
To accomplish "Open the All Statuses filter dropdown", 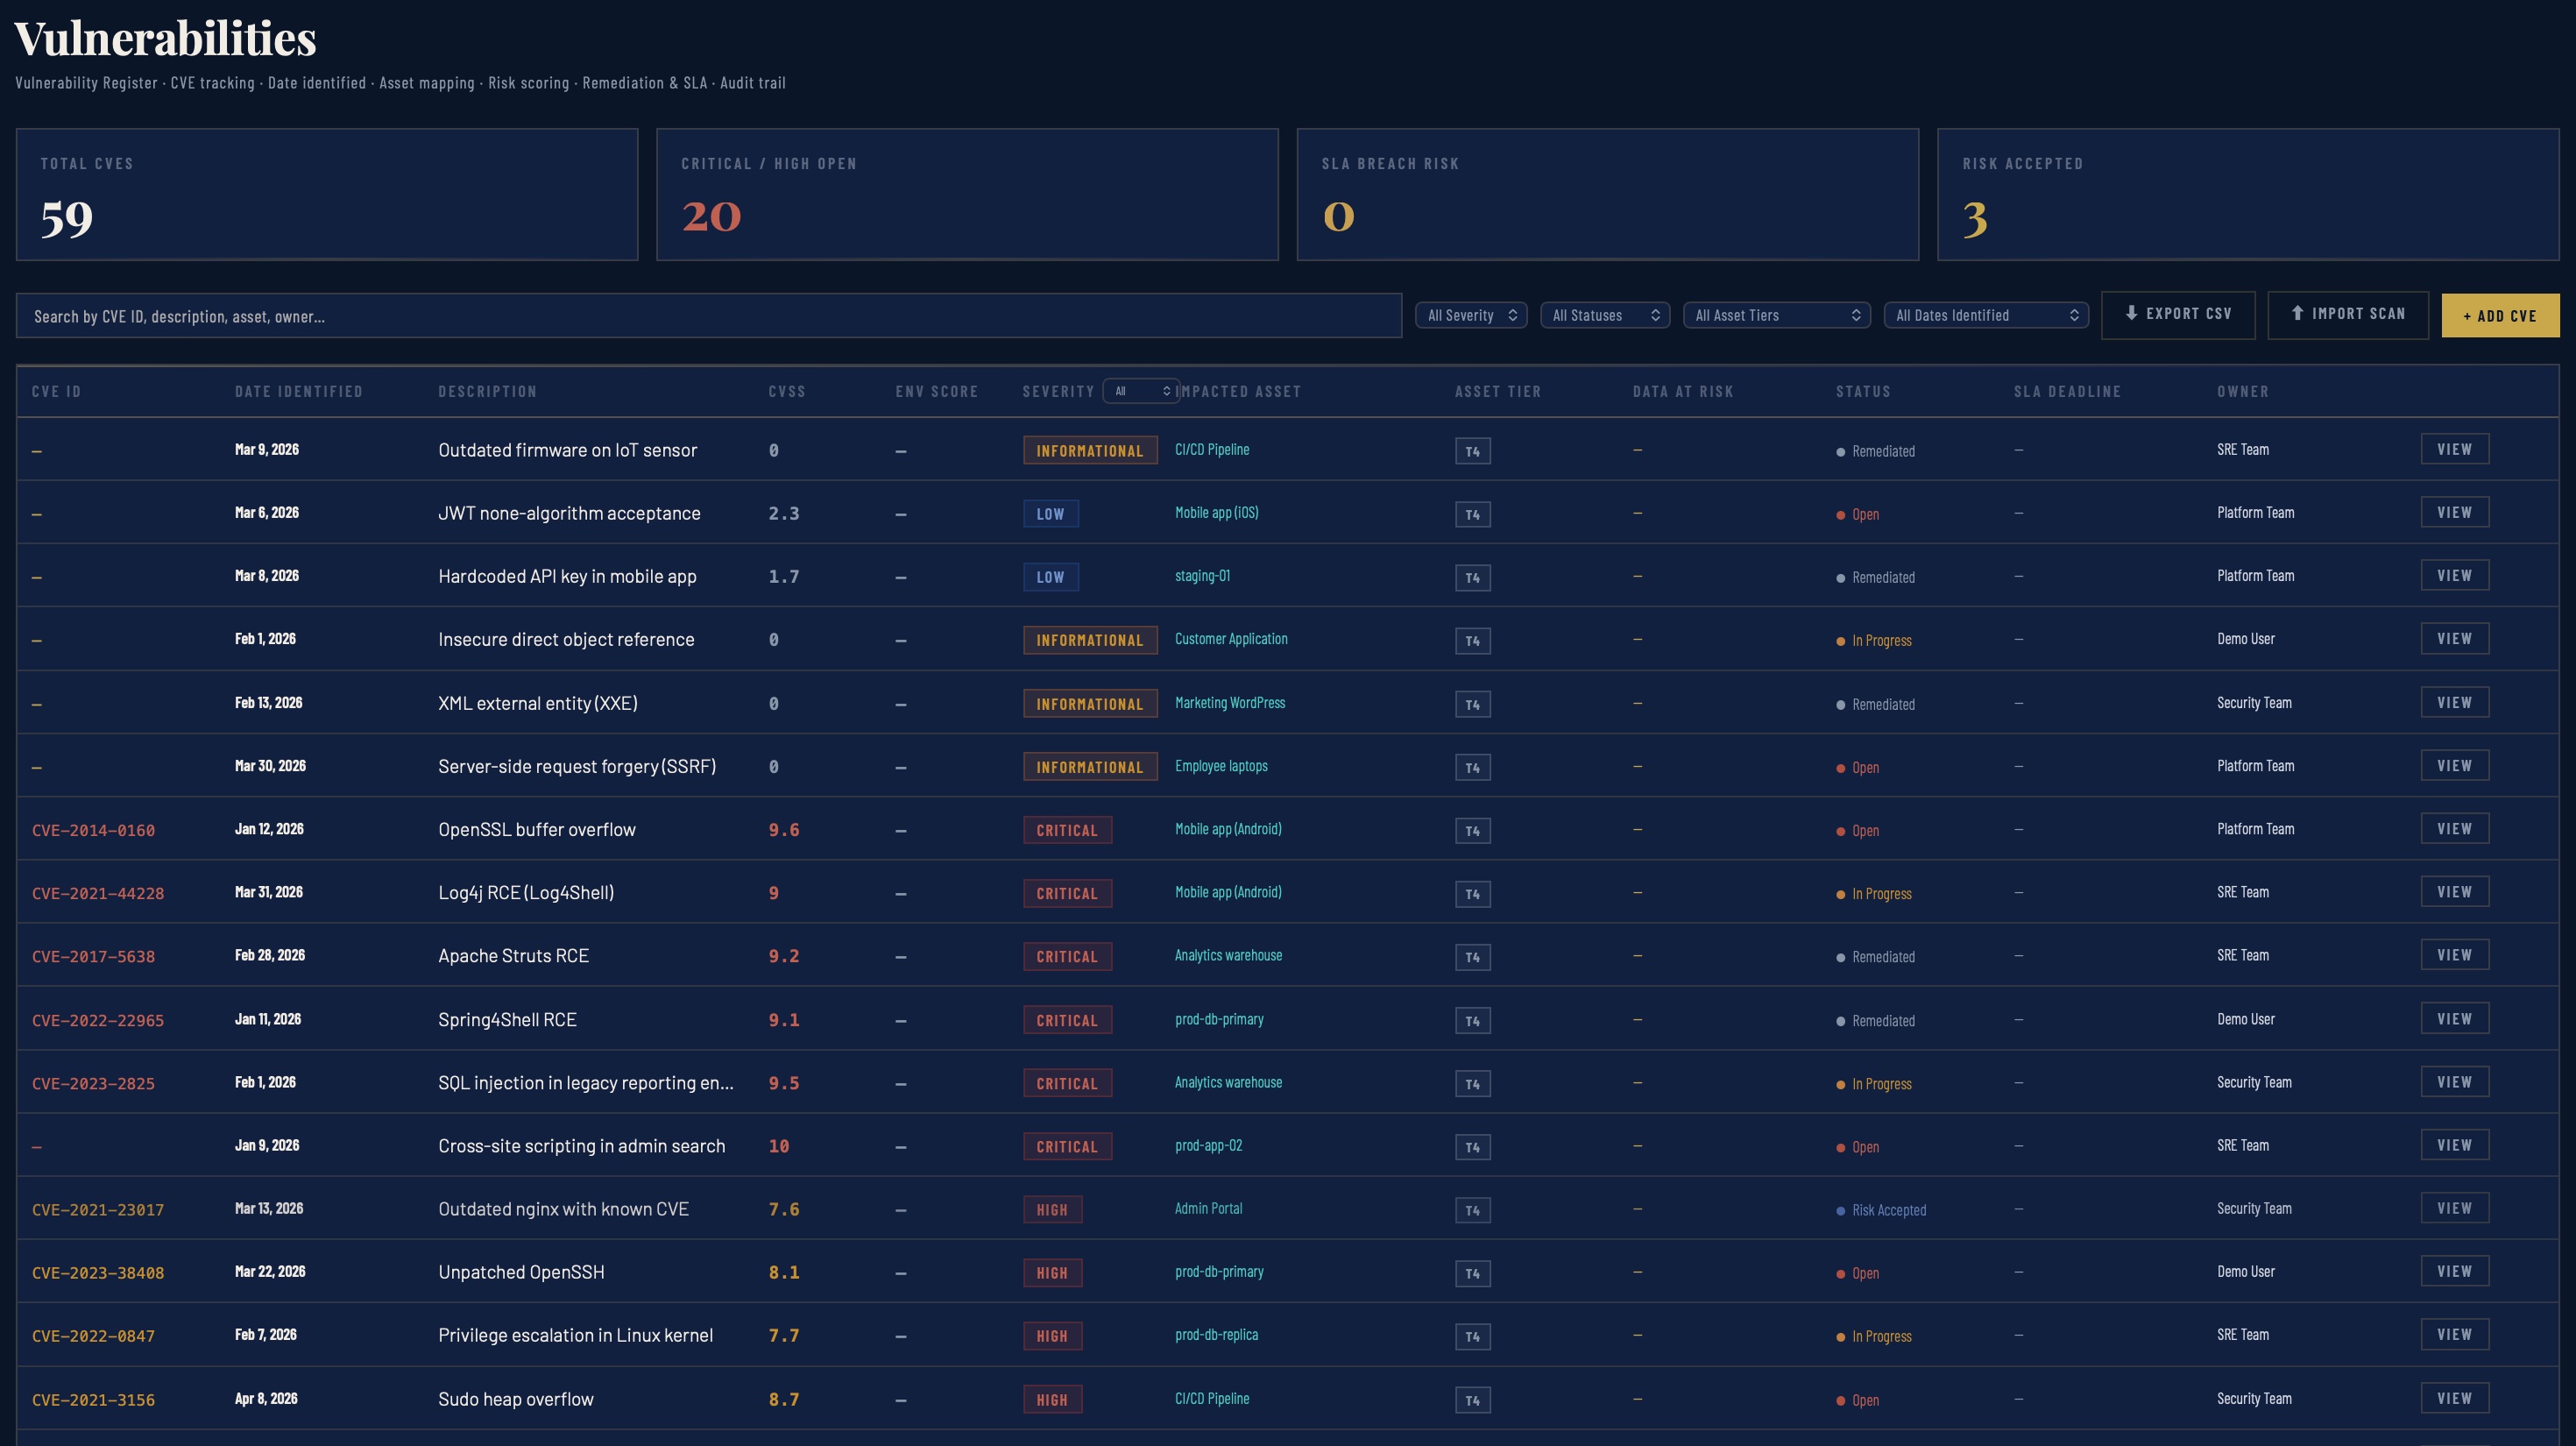I will (x=1605, y=315).
